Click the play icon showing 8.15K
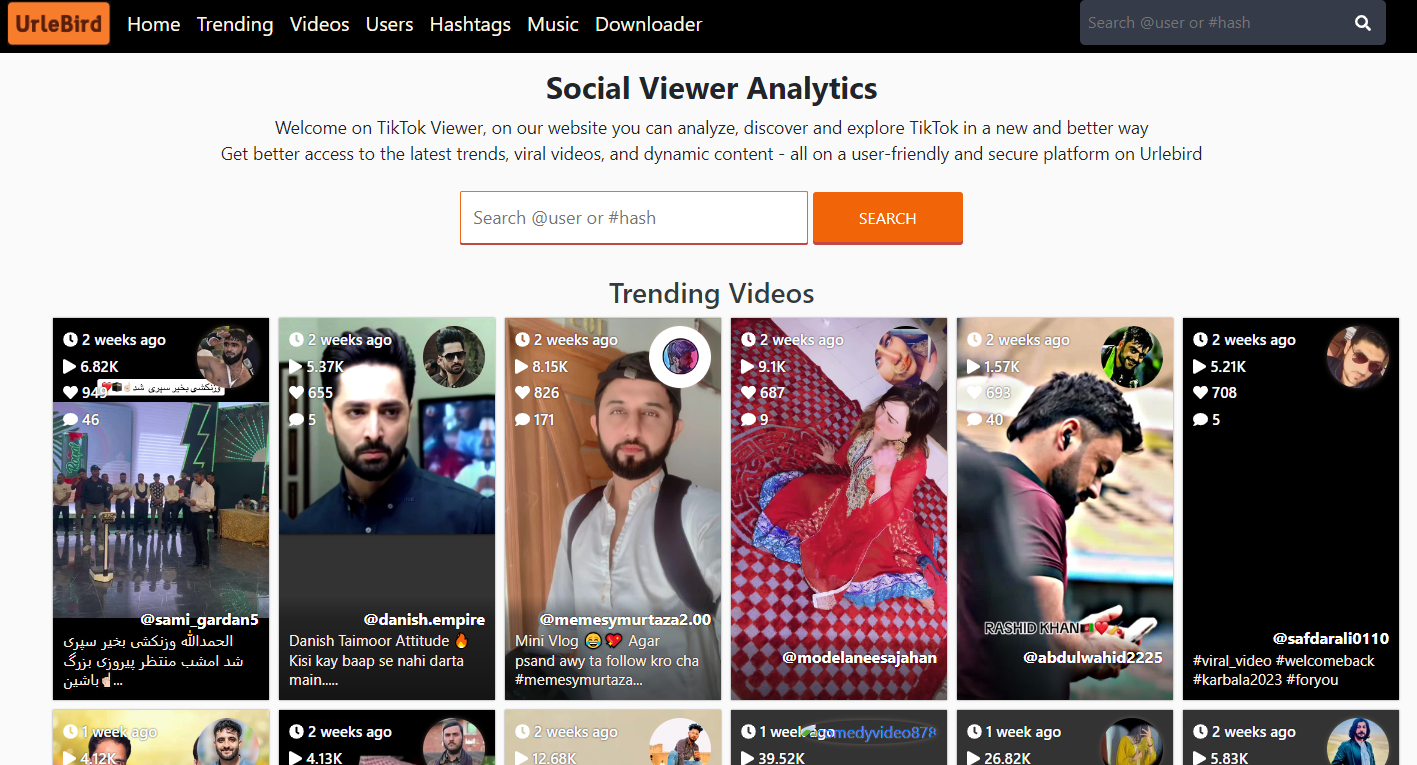Screen dimensions: 1417x765 522,367
